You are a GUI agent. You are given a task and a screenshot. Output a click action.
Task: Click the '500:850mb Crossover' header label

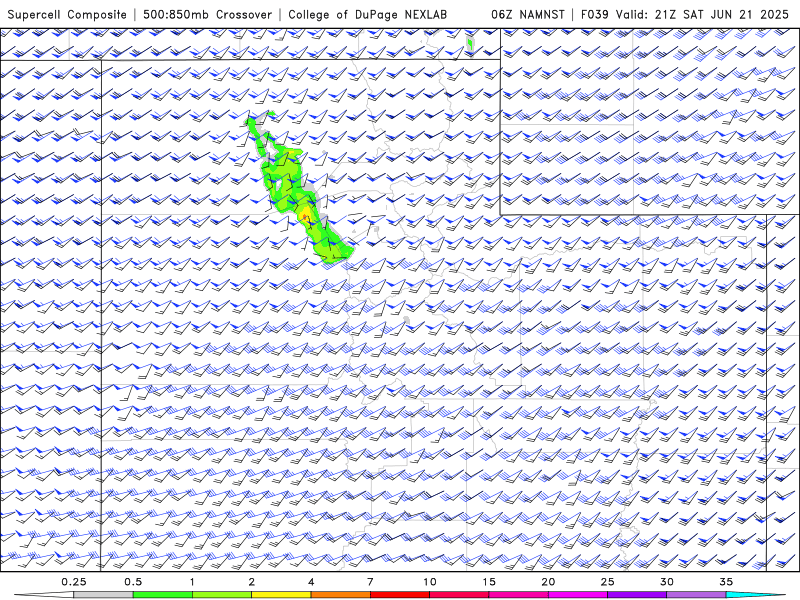click(x=207, y=14)
